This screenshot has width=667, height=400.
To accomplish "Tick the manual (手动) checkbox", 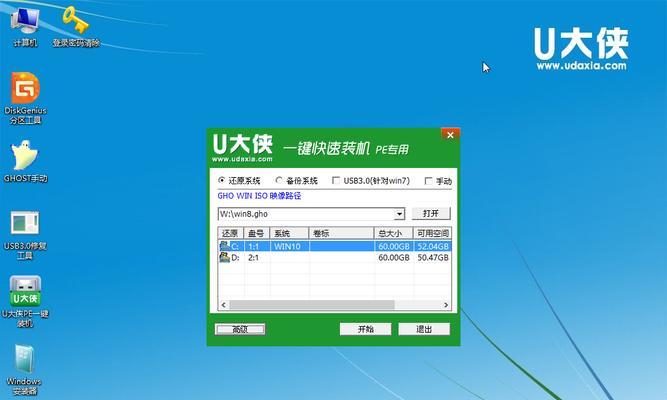I will (428, 181).
